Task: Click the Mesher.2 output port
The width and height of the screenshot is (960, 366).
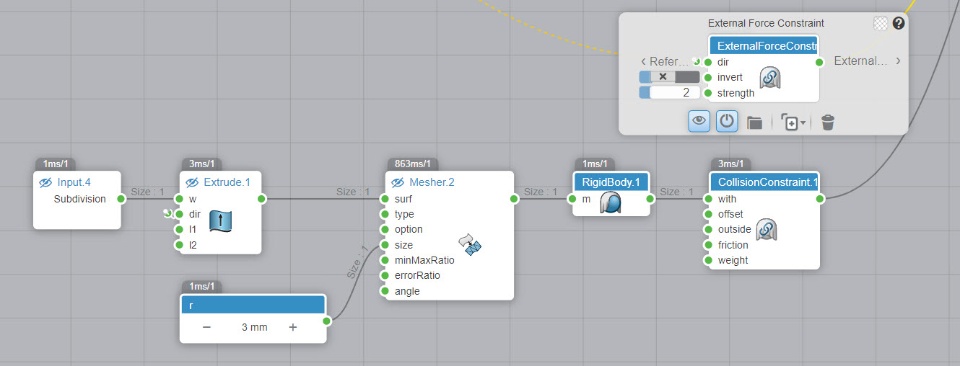Action: [514, 198]
